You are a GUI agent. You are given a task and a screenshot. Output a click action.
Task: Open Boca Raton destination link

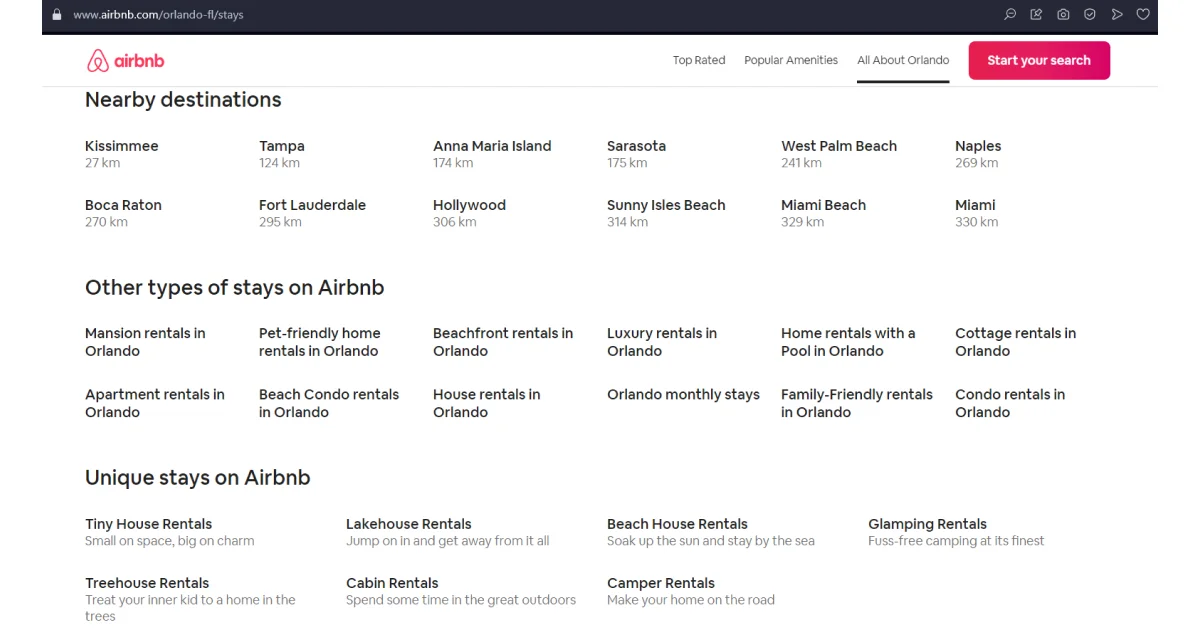[x=123, y=213]
